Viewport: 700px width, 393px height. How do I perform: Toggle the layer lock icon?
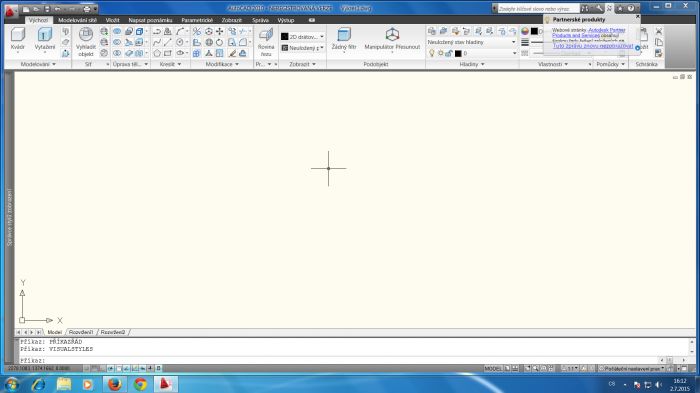tap(449, 53)
